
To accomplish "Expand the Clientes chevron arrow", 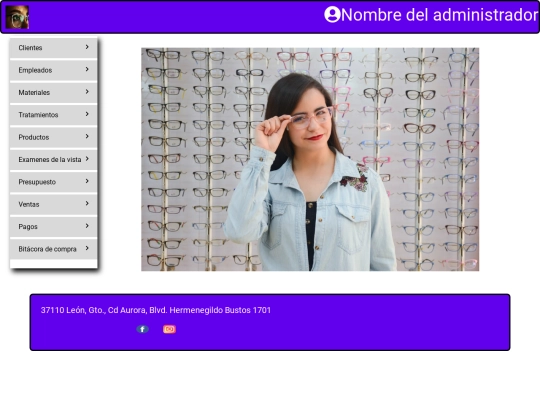I will pyautogui.click(x=87, y=47).
